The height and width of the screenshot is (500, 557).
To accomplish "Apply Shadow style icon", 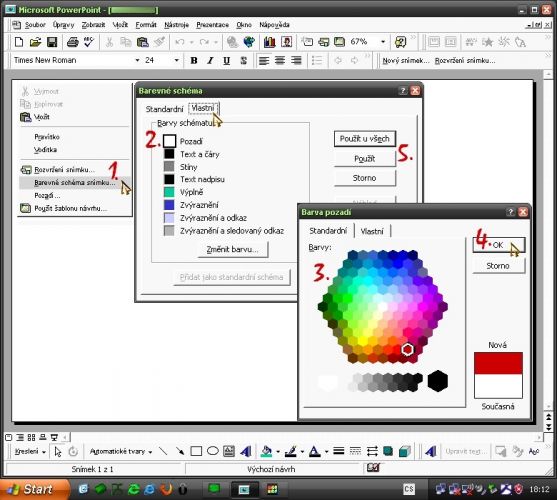I will click(388, 451).
